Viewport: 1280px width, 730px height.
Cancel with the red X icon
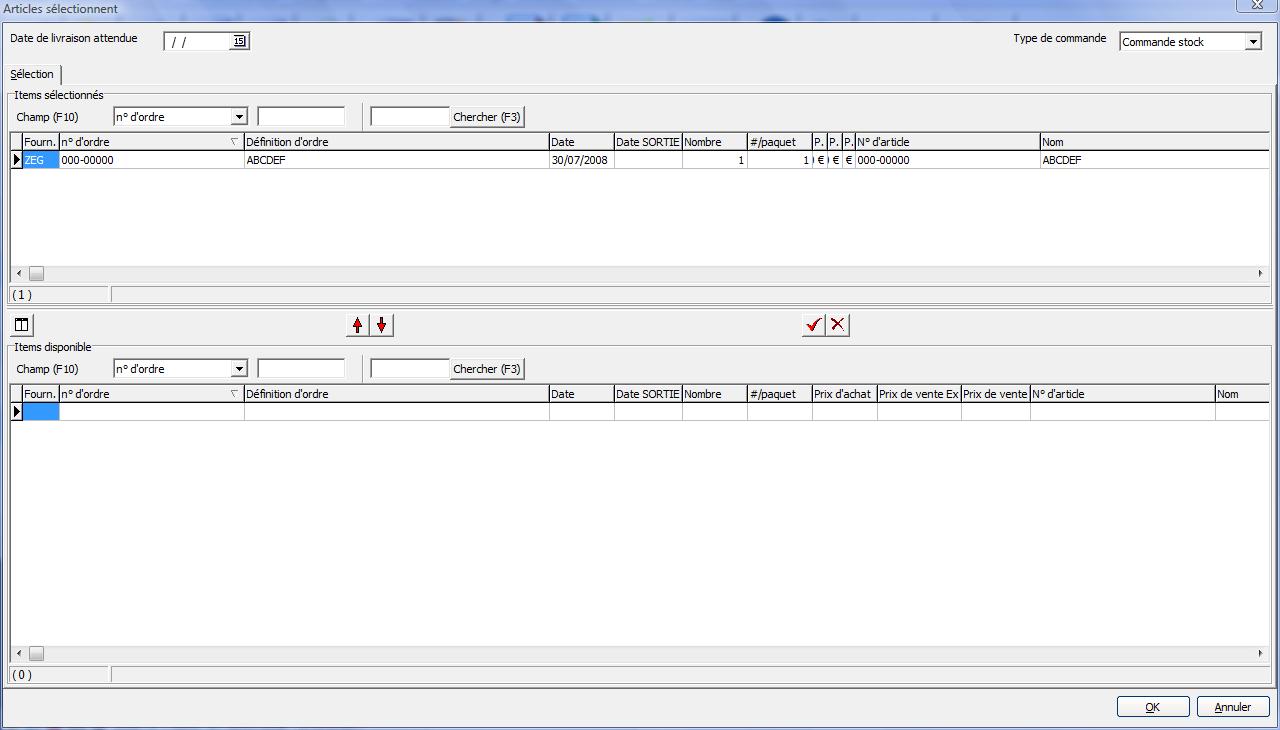(838, 325)
